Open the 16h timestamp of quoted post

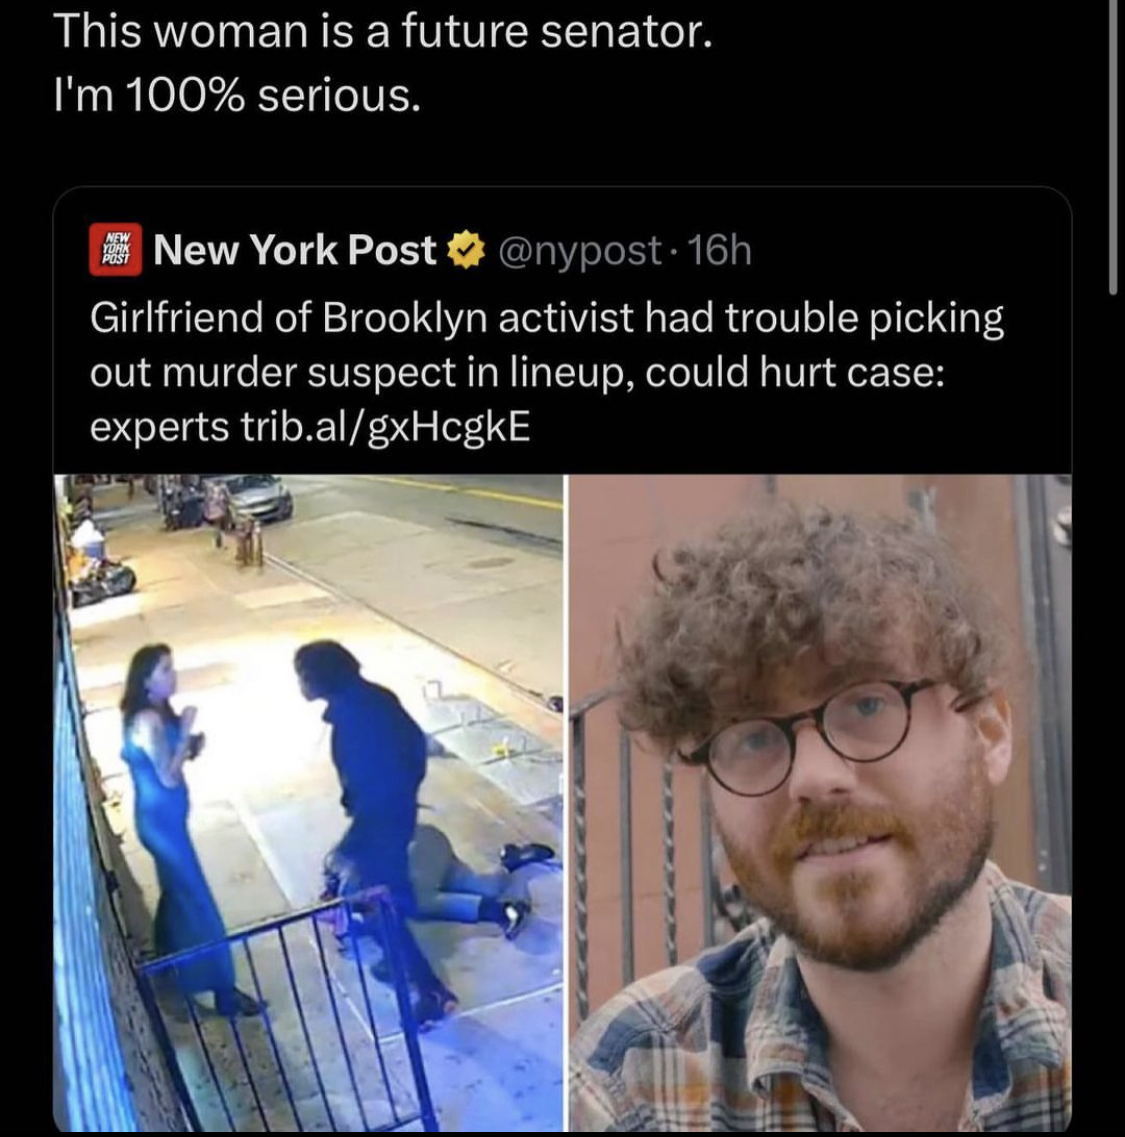point(719,251)
